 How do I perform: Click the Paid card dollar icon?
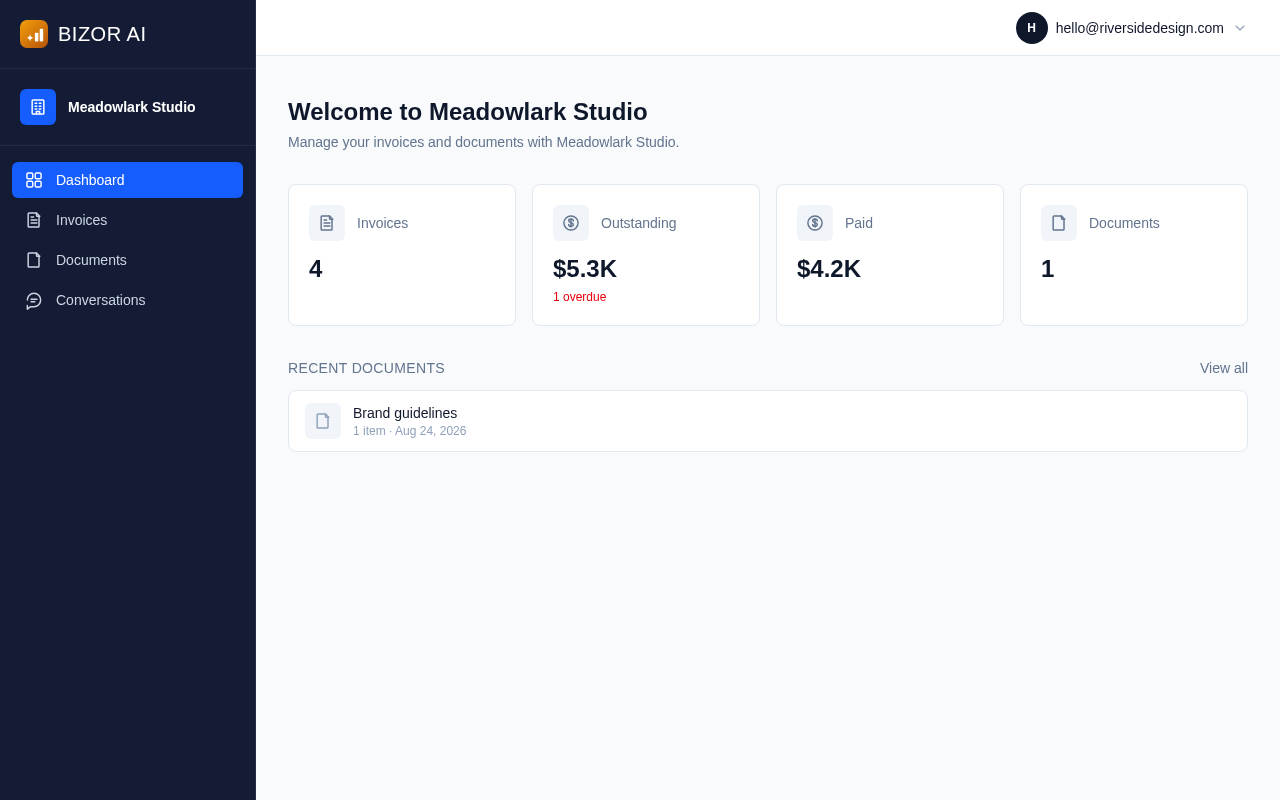click(815, 223)
